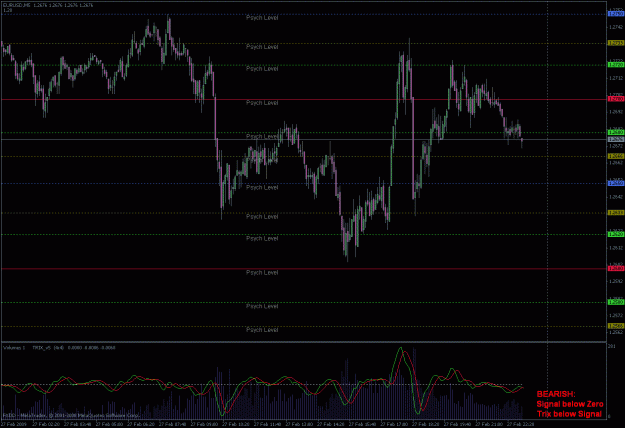Select the yellow 1.2566 price label
This screenshot has width=625, height=428.
coord(616,326)
